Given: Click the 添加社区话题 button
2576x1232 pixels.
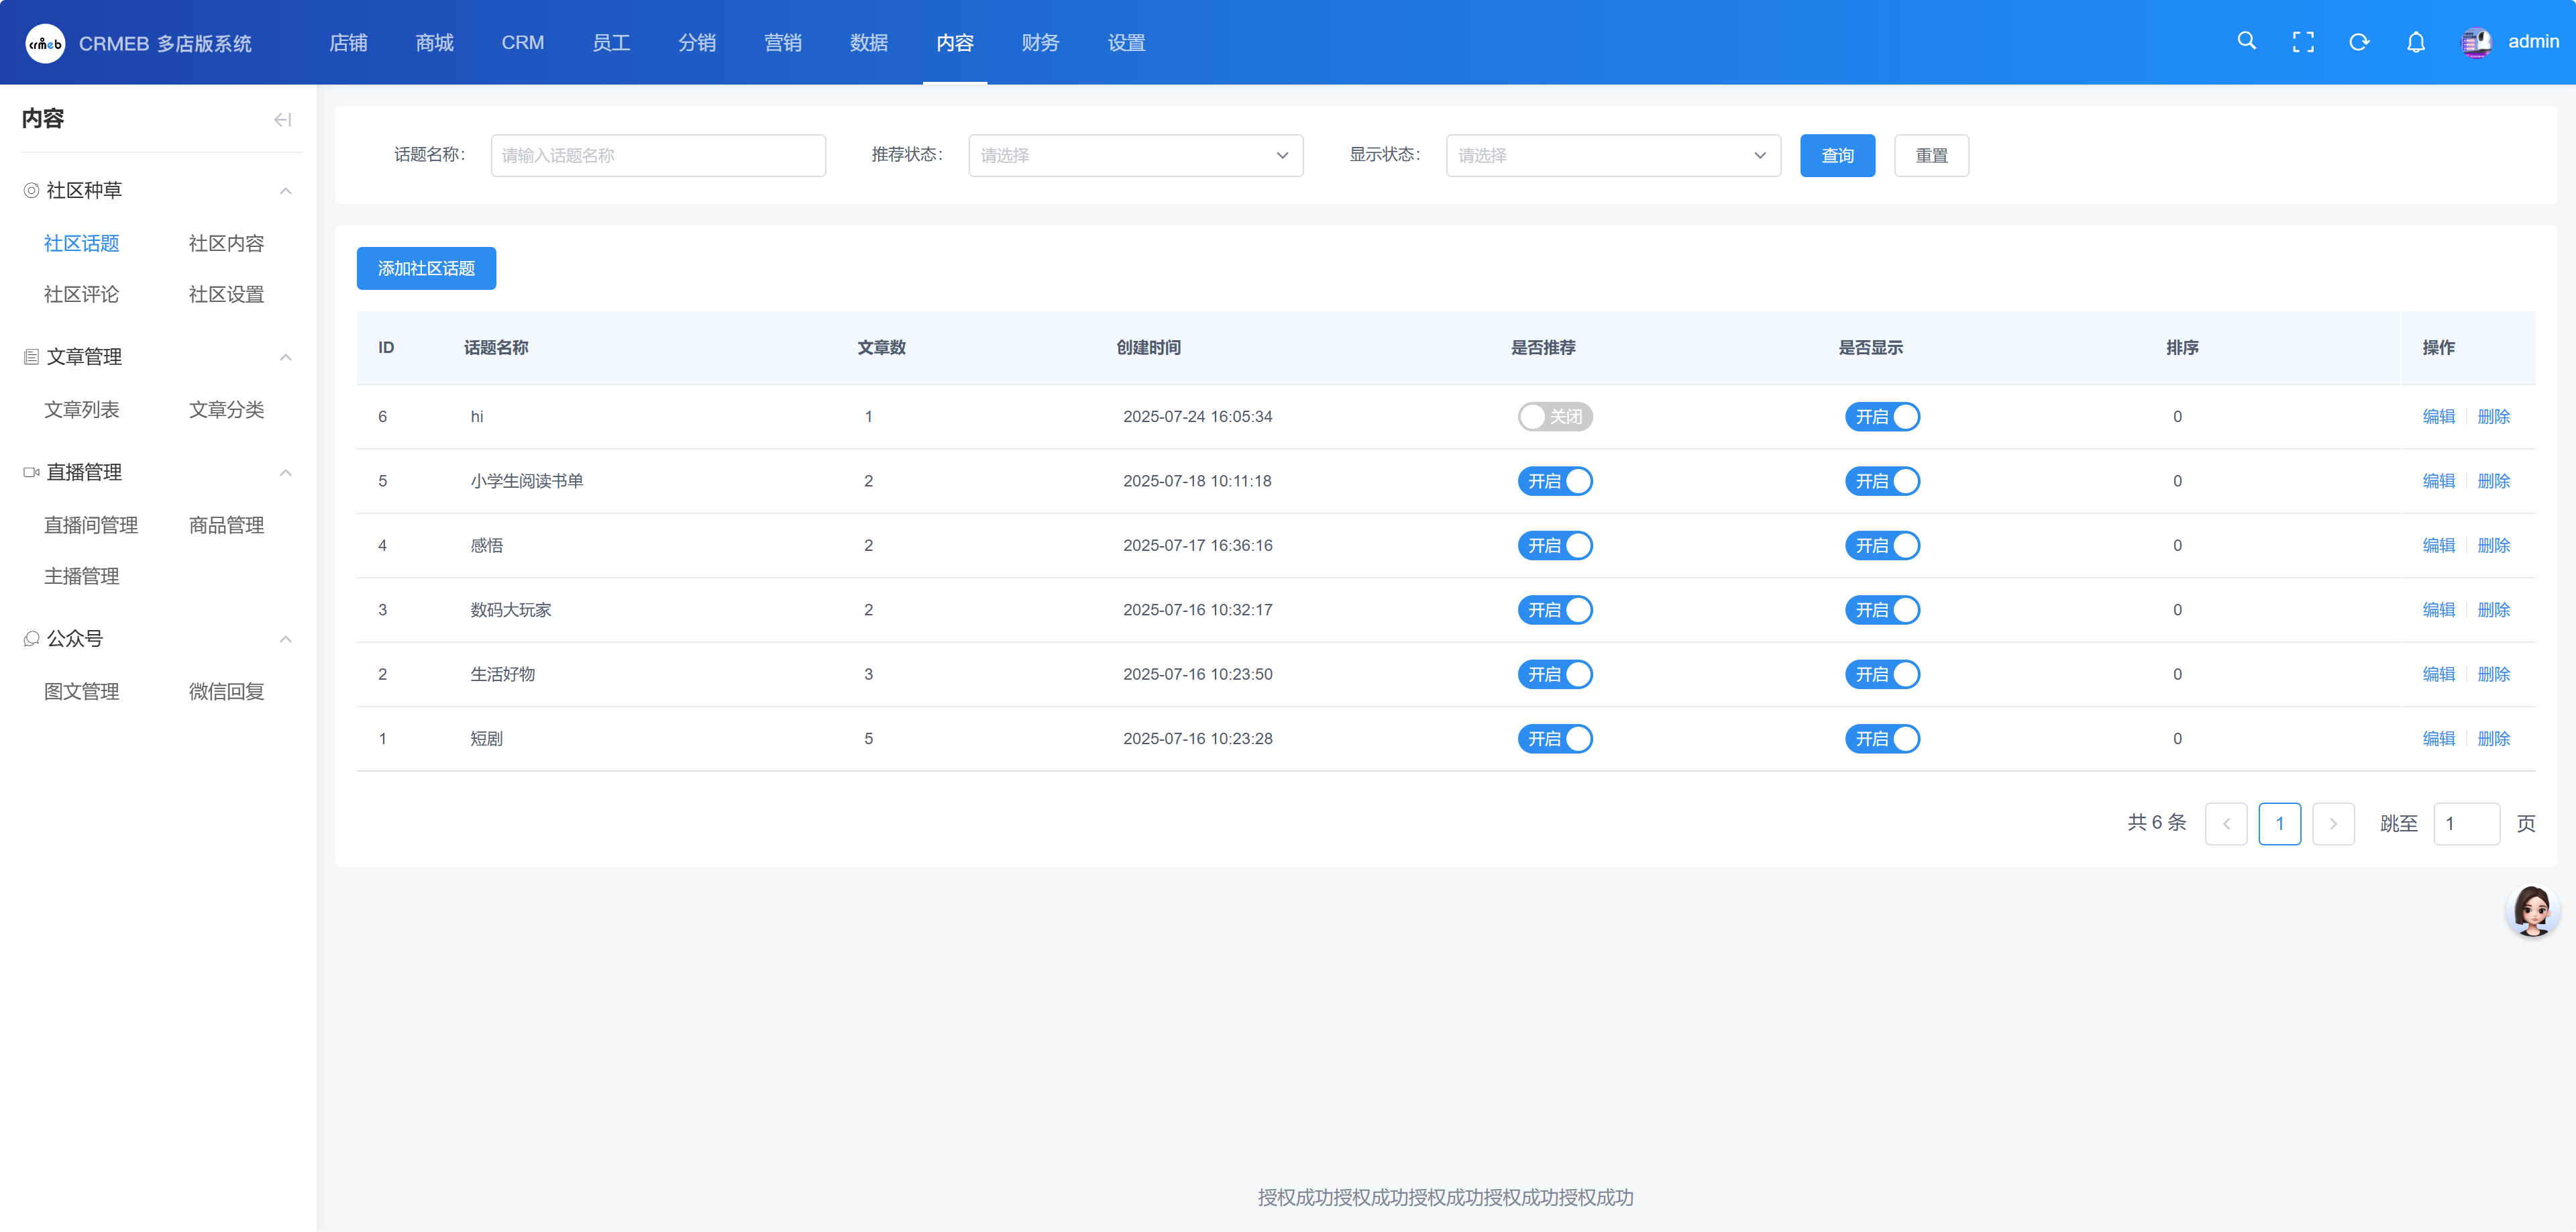Looking at the screenshot, I should [x=426, y=268].
